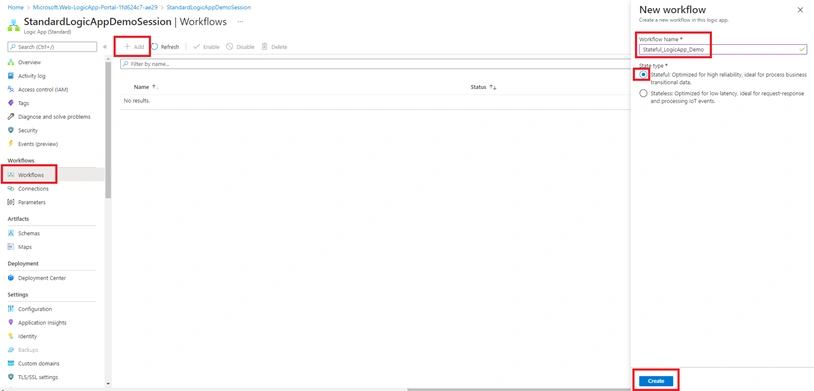Click the Connections icon

pyautogui.click(x=11, y=188)
